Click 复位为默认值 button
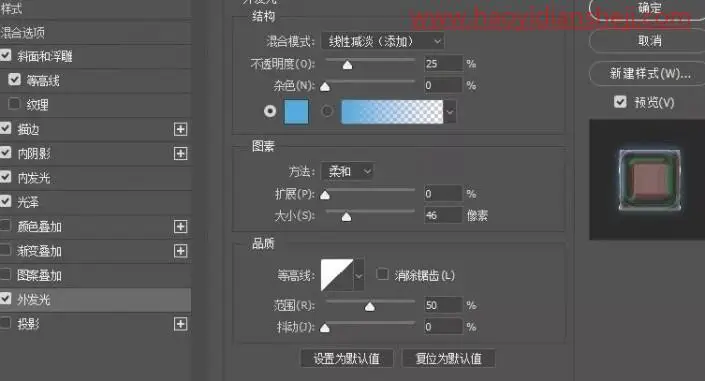 point(449,359)
